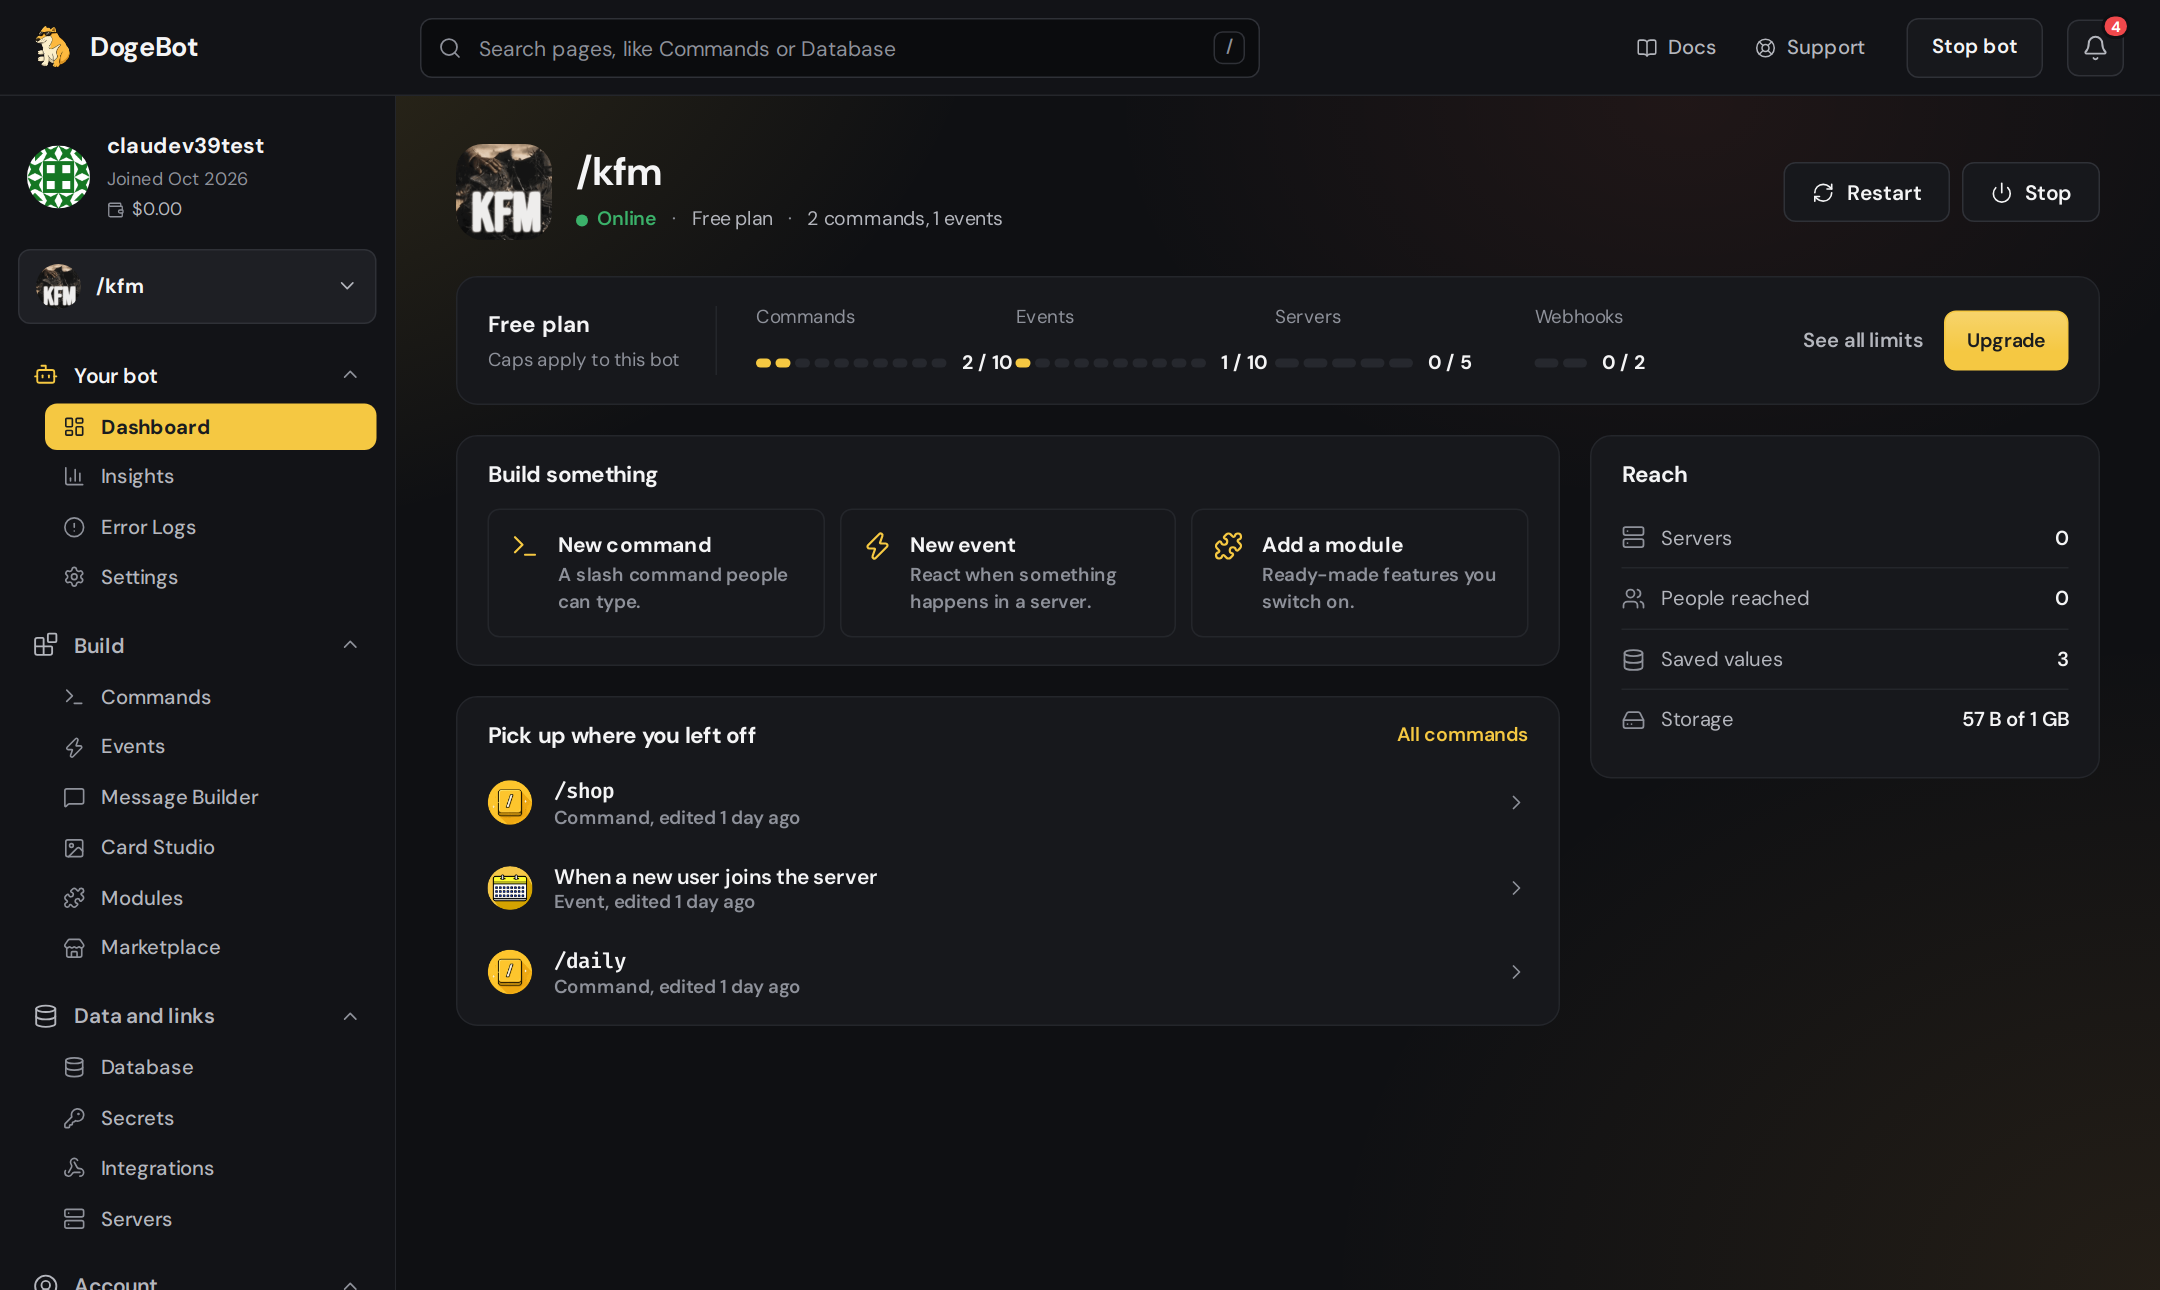Open the Secrets page
Screen dimensions: 2160x1290
(210, 1118)
